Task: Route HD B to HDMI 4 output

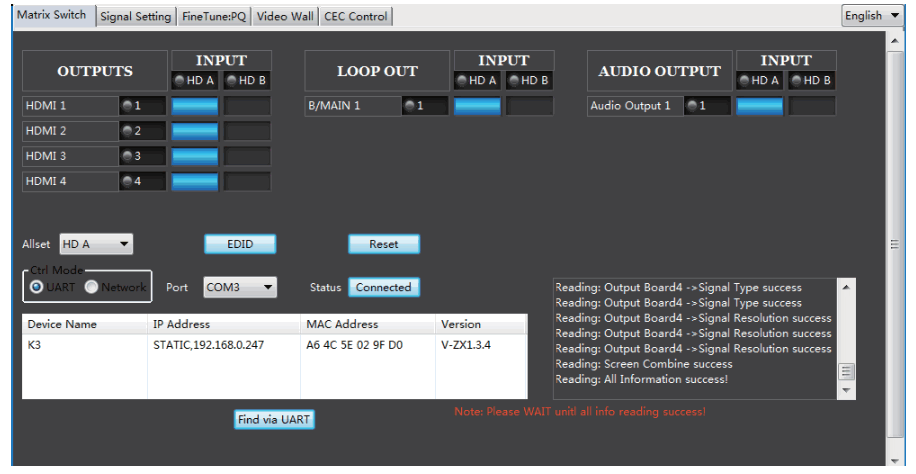Action: coord(247,181)
